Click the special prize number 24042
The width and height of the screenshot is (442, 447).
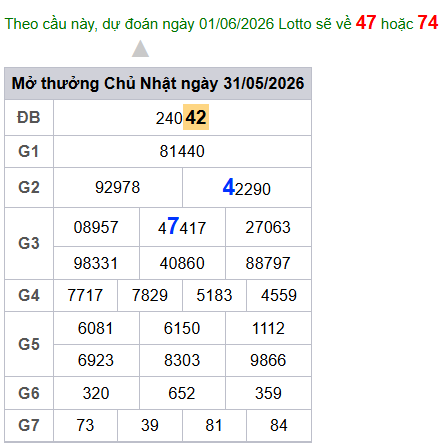[182, 118]
